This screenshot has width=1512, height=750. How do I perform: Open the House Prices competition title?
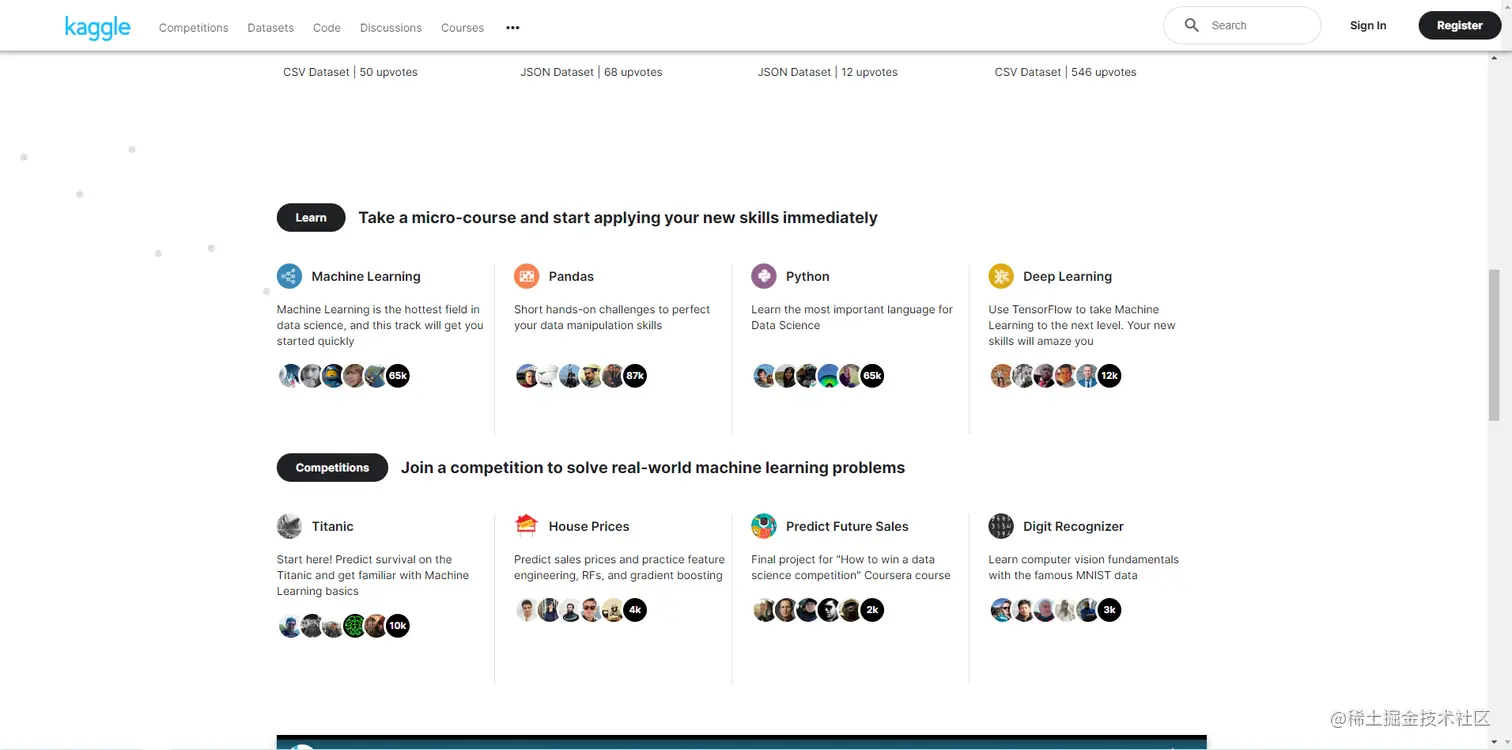(x=589, y=527)
